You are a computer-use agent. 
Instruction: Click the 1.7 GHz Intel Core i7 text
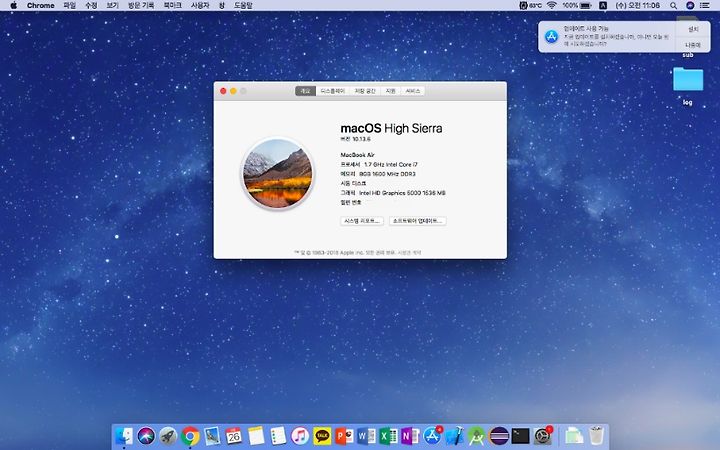click(x=391, y=164)
